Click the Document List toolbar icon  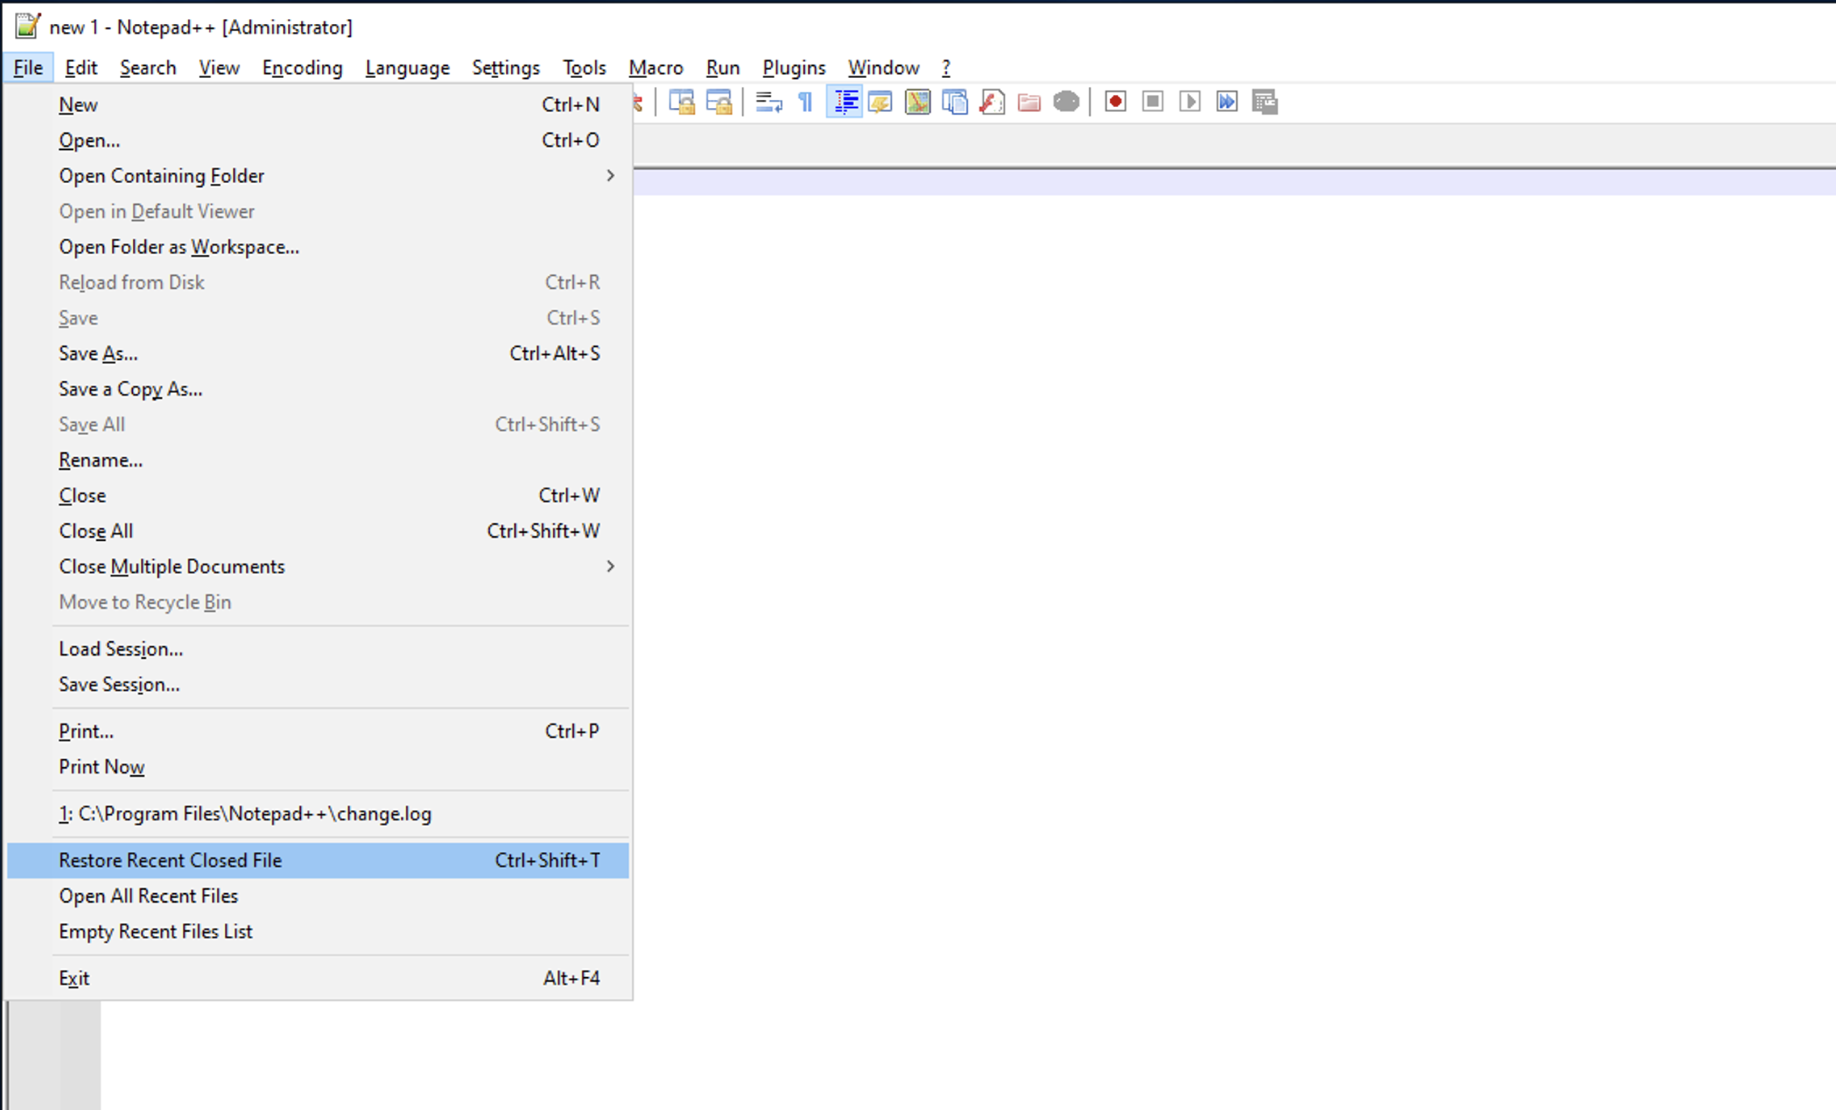955,102
